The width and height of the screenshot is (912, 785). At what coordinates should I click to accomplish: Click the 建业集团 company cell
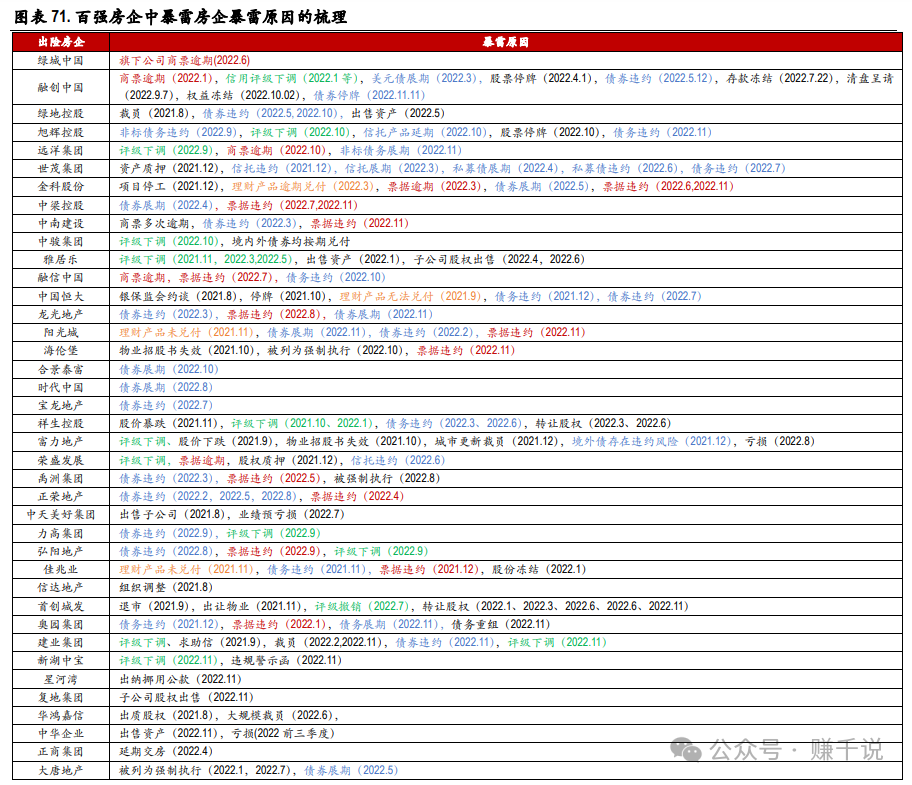click(61, 642)
